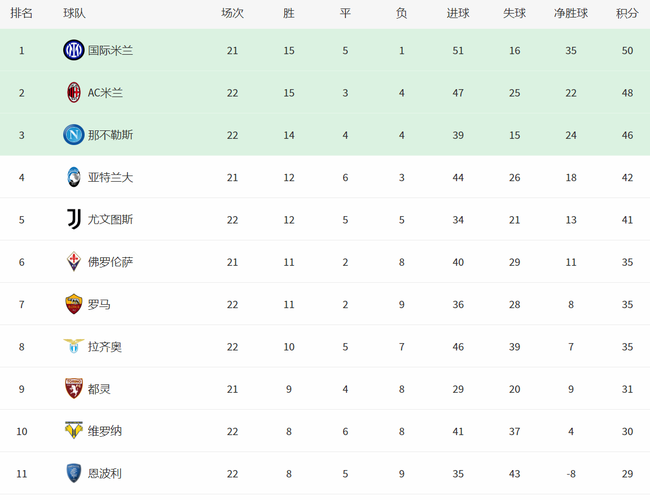Image resolution: width=650 pixels, height=500 pixels.
Task: Click the 净胜球 column header
Action: (571, 13)
